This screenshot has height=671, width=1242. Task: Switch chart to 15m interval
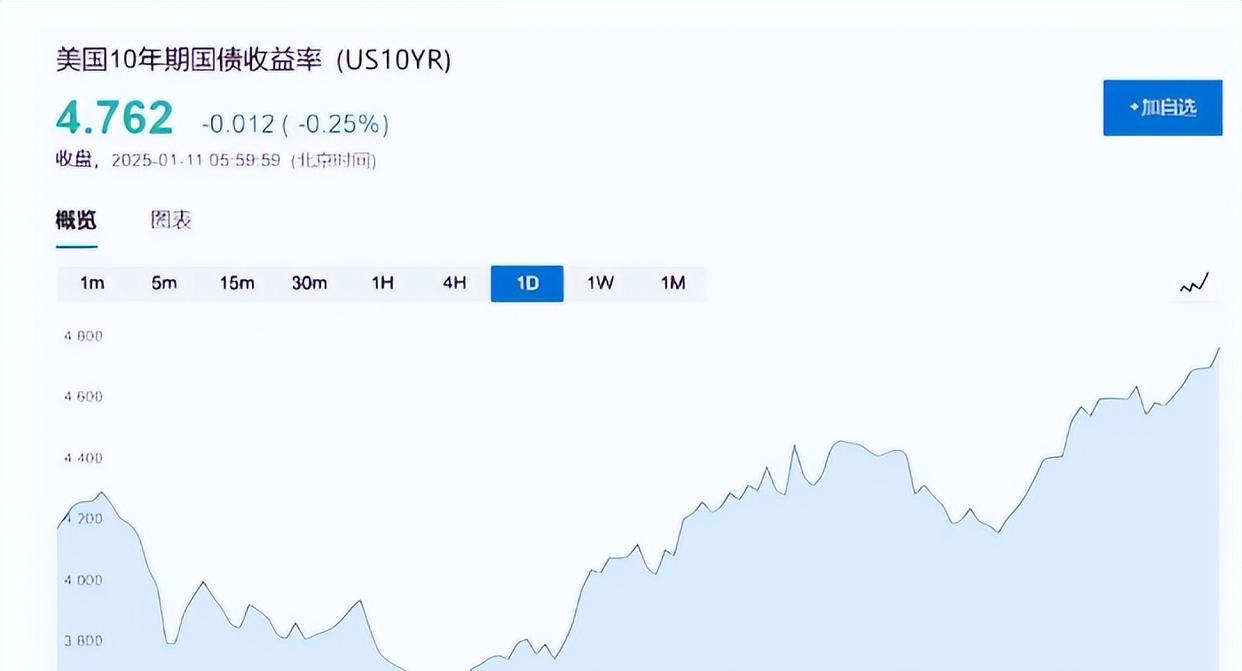click(237, 283)
